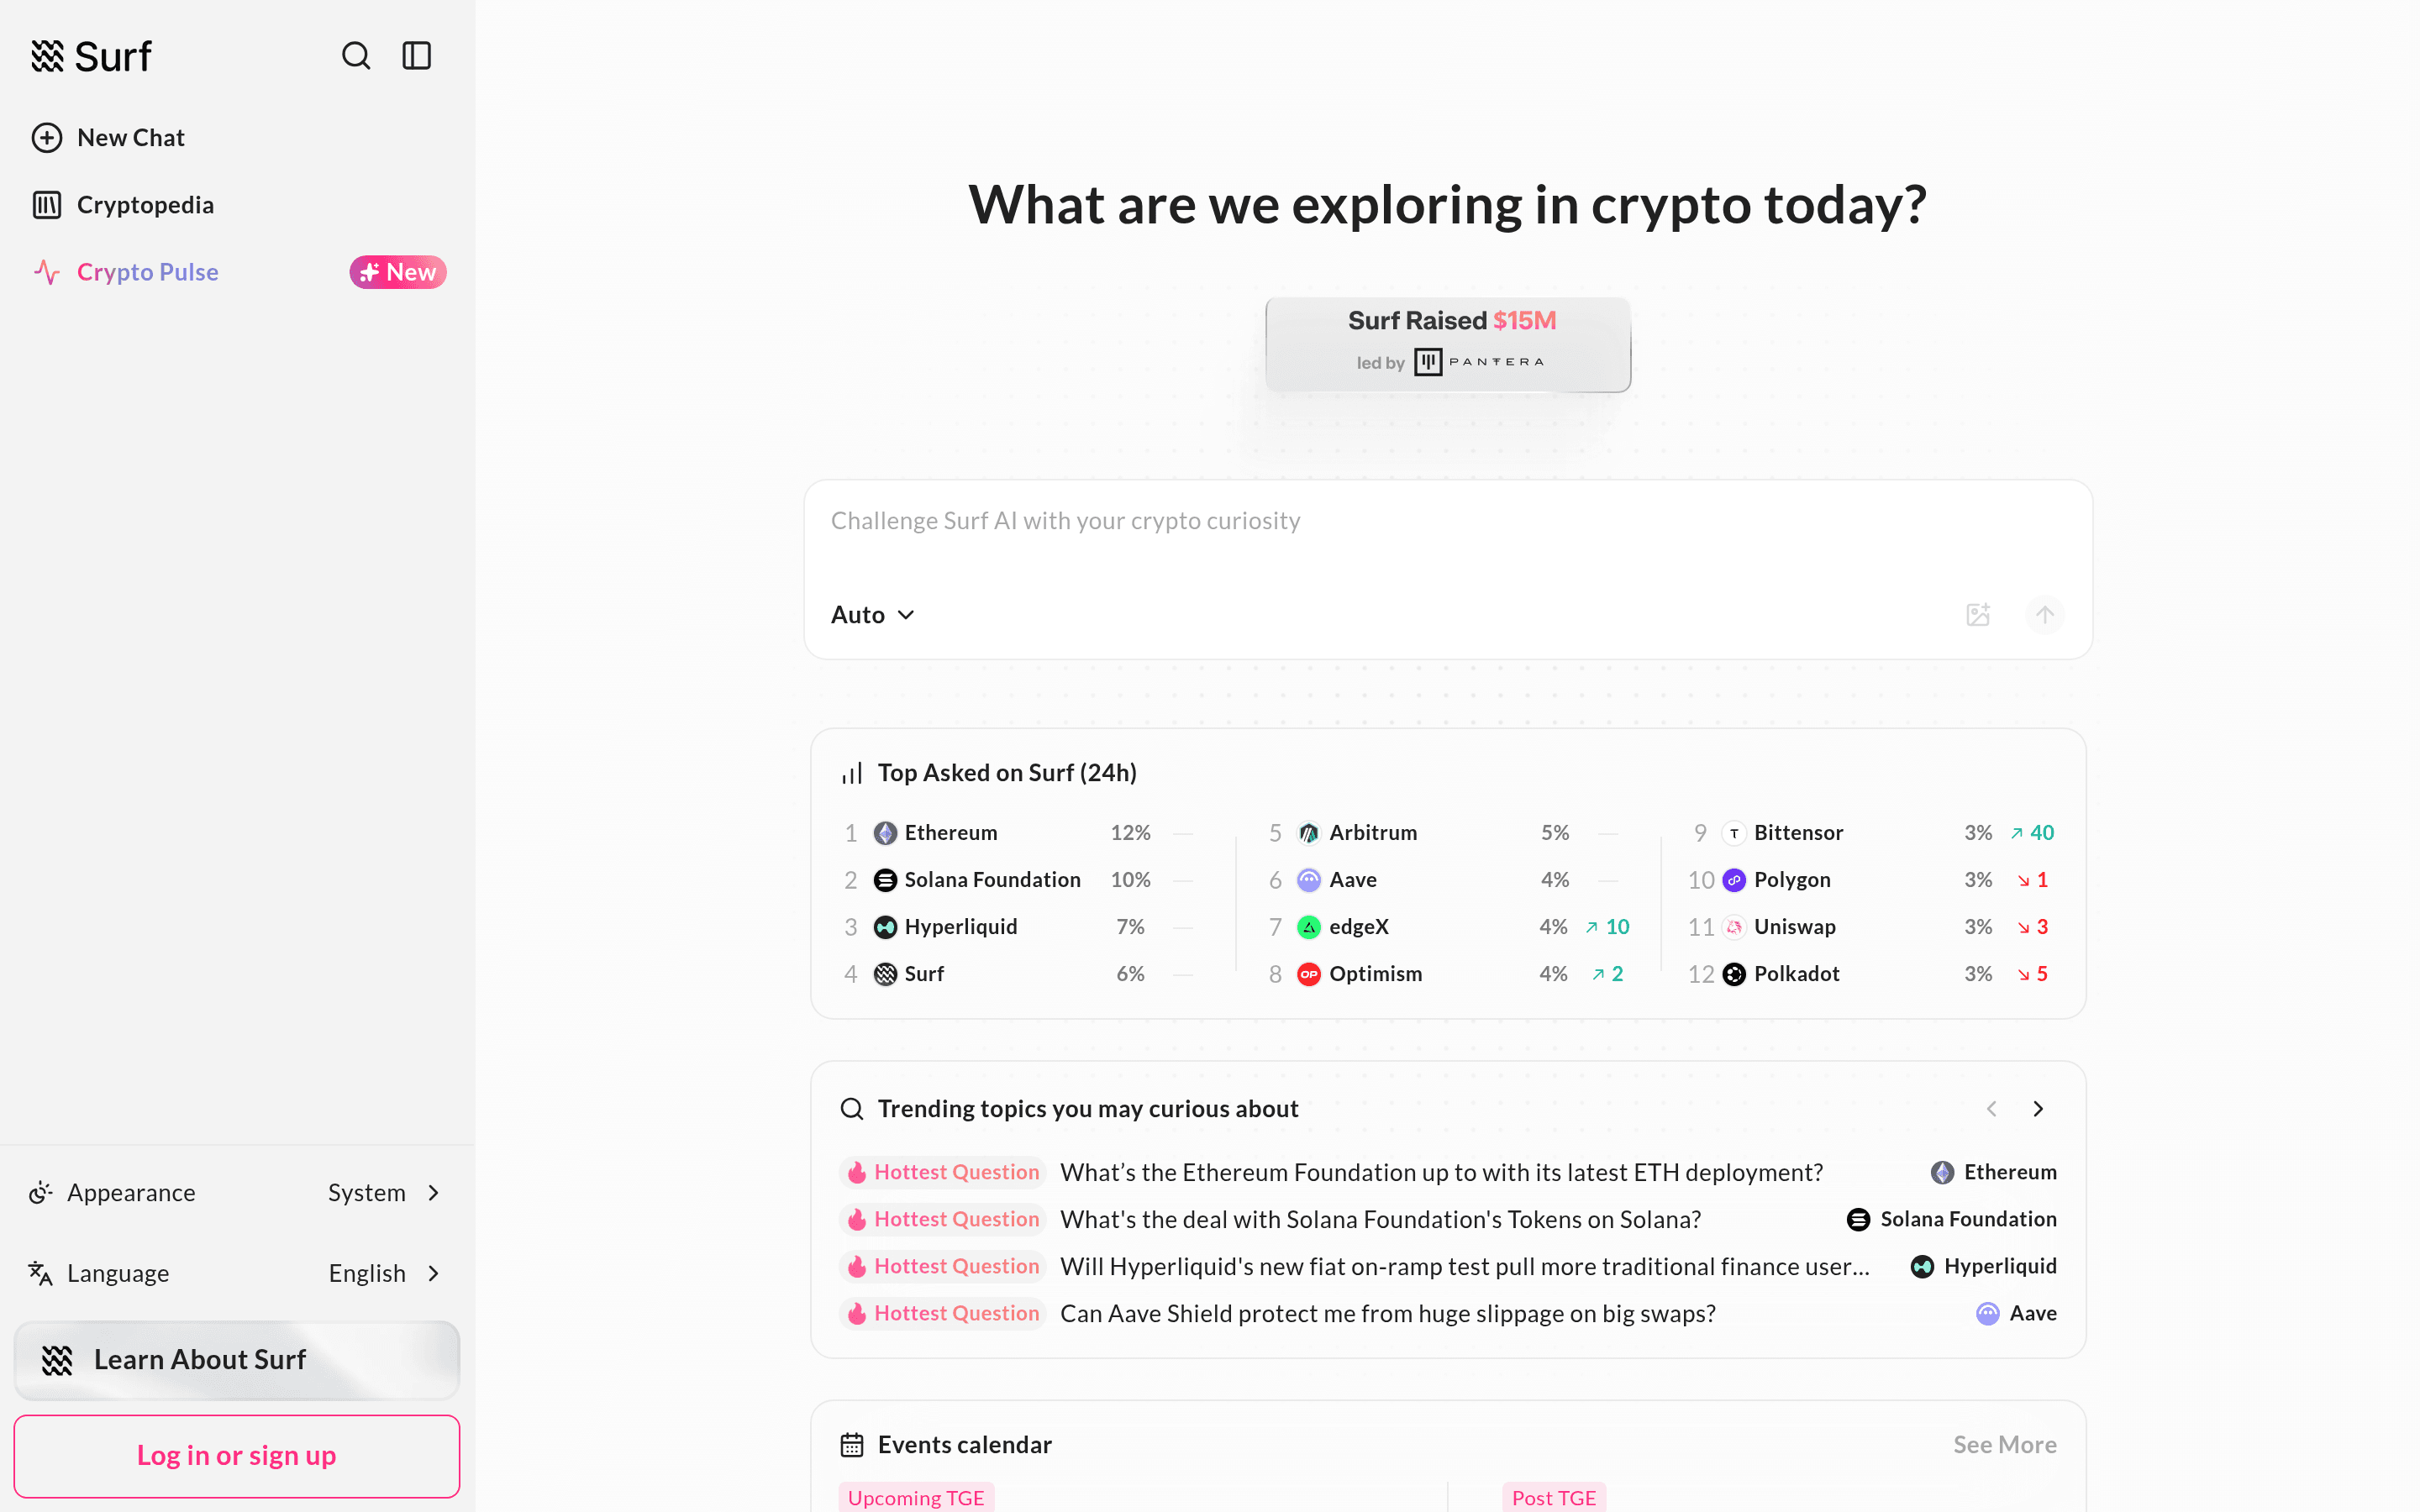Image resolution: width=2420 pixels, height=1512 pixels.
Task: Collapse the sidebar using the panel icon
Action: [x=417, y=56]
